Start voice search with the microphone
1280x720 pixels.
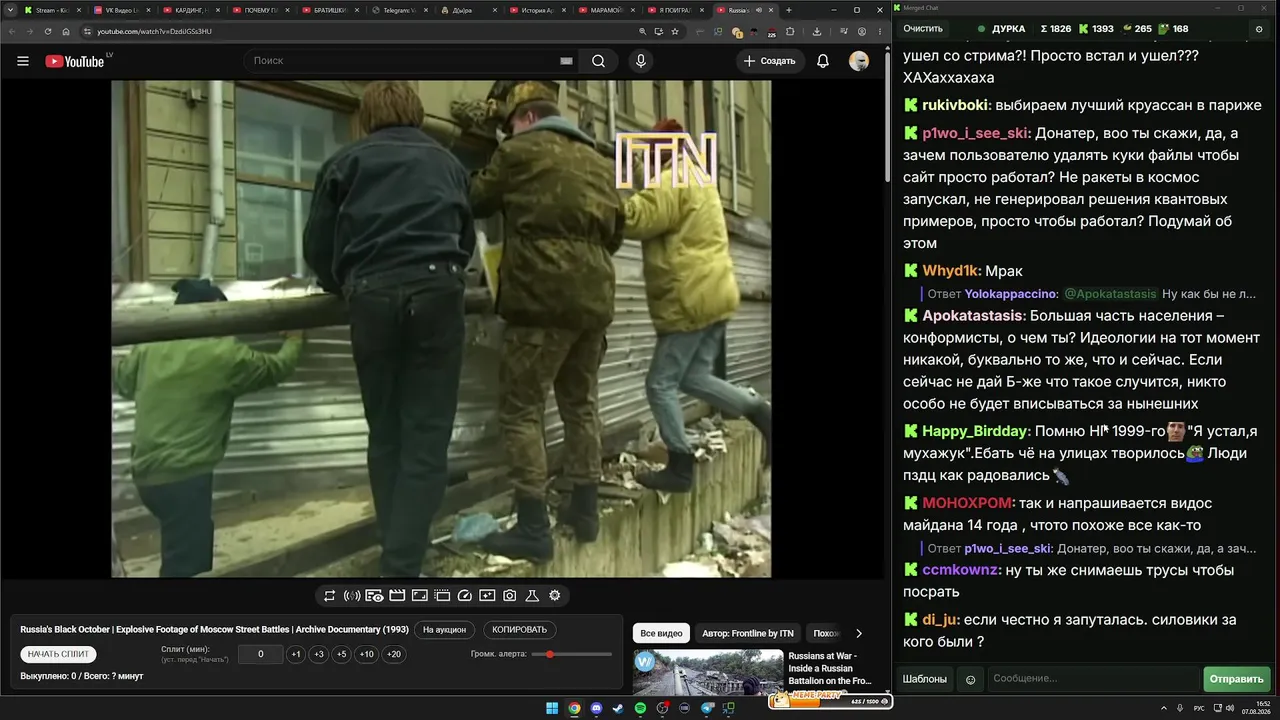(641, 61)
